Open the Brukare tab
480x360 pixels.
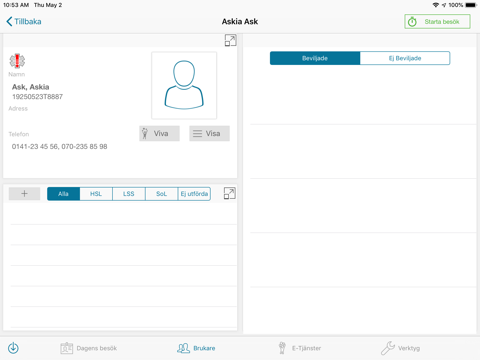(196, 348)
